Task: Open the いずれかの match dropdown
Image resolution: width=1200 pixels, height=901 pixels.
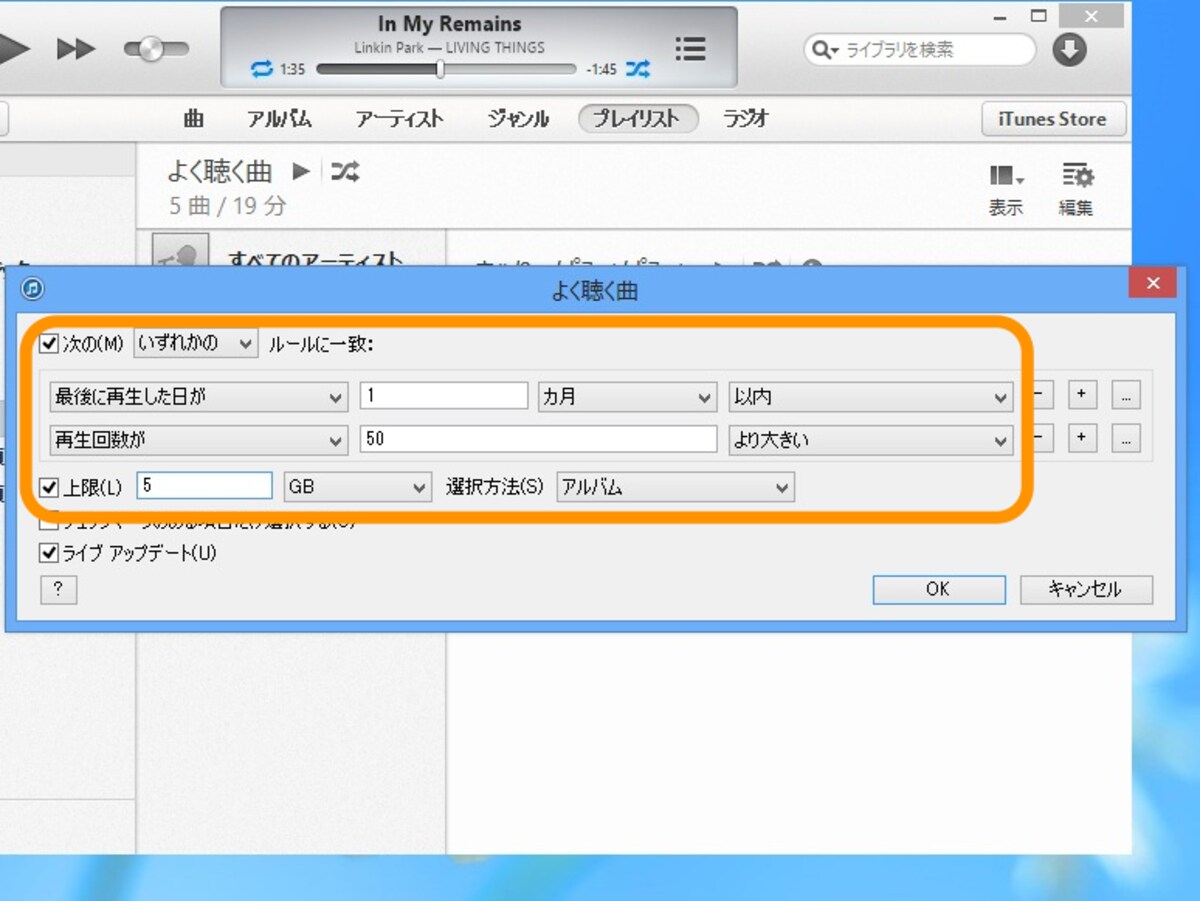Action: 196,344
